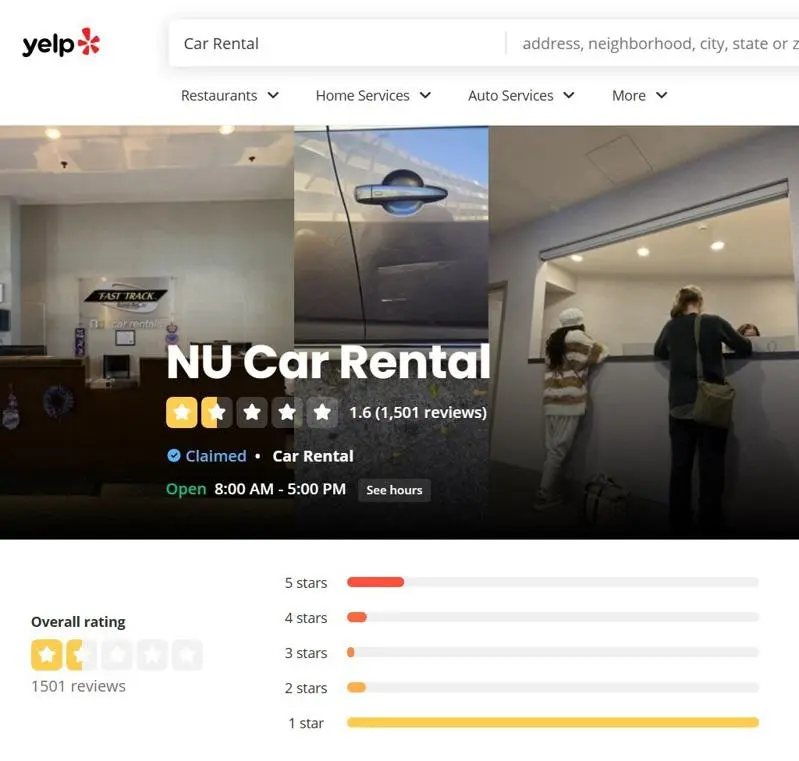This screenshot has height=761, width=799.
Task: Open the car door handle photo
Action: pyautogui.click(x=391, y=233)
